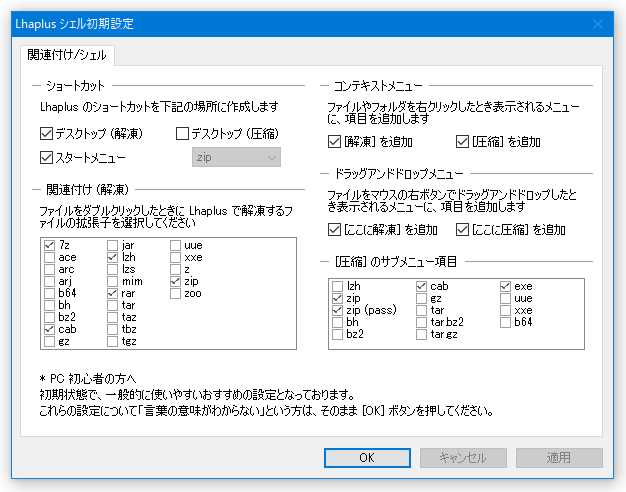Uncheck cab in compression submenu list
The image size is (626, 492).
421,286
